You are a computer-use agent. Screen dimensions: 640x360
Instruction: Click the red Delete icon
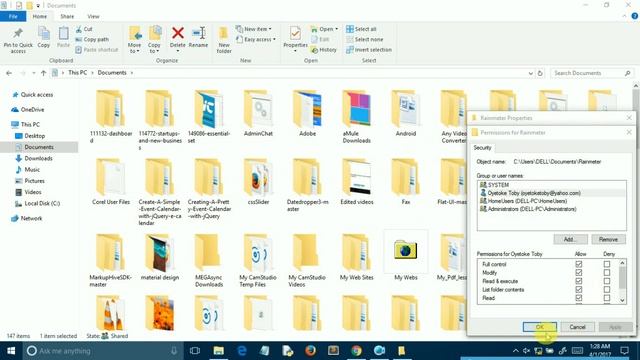pyautogui.click(x=178, y=33)
